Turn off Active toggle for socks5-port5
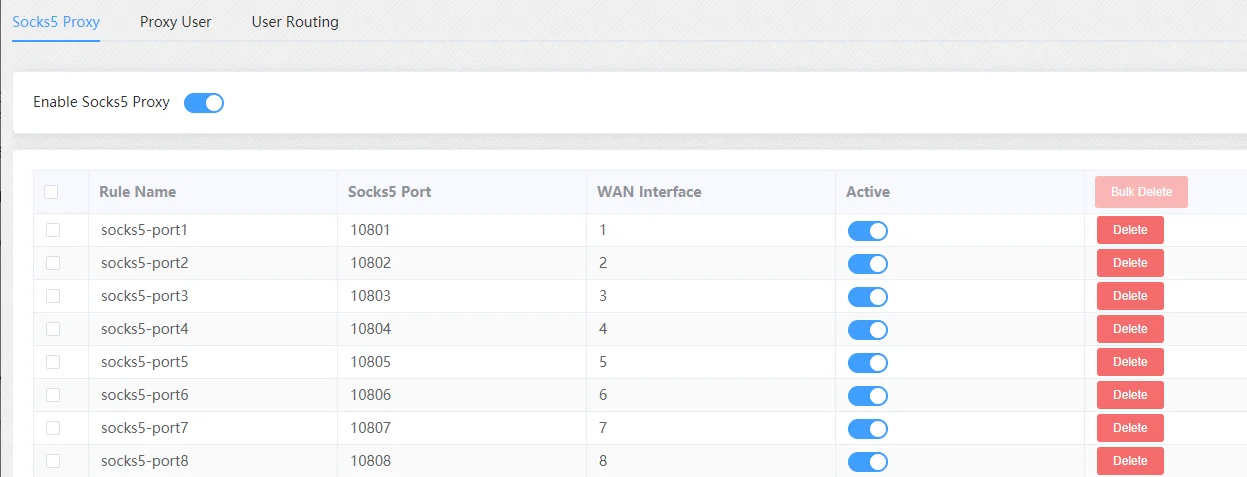The image size is (1247, 477). point(867,363)
